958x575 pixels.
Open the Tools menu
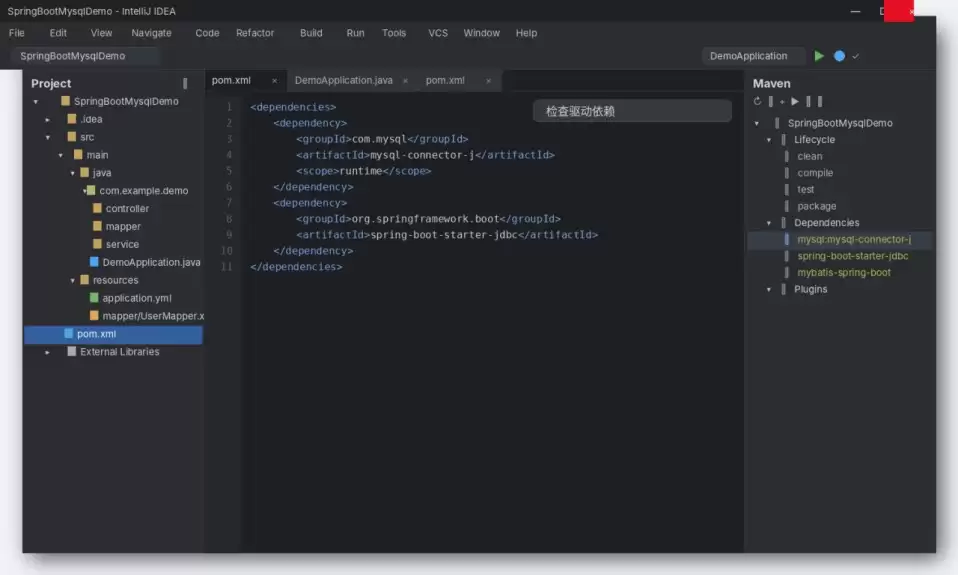tap(393, 33)
